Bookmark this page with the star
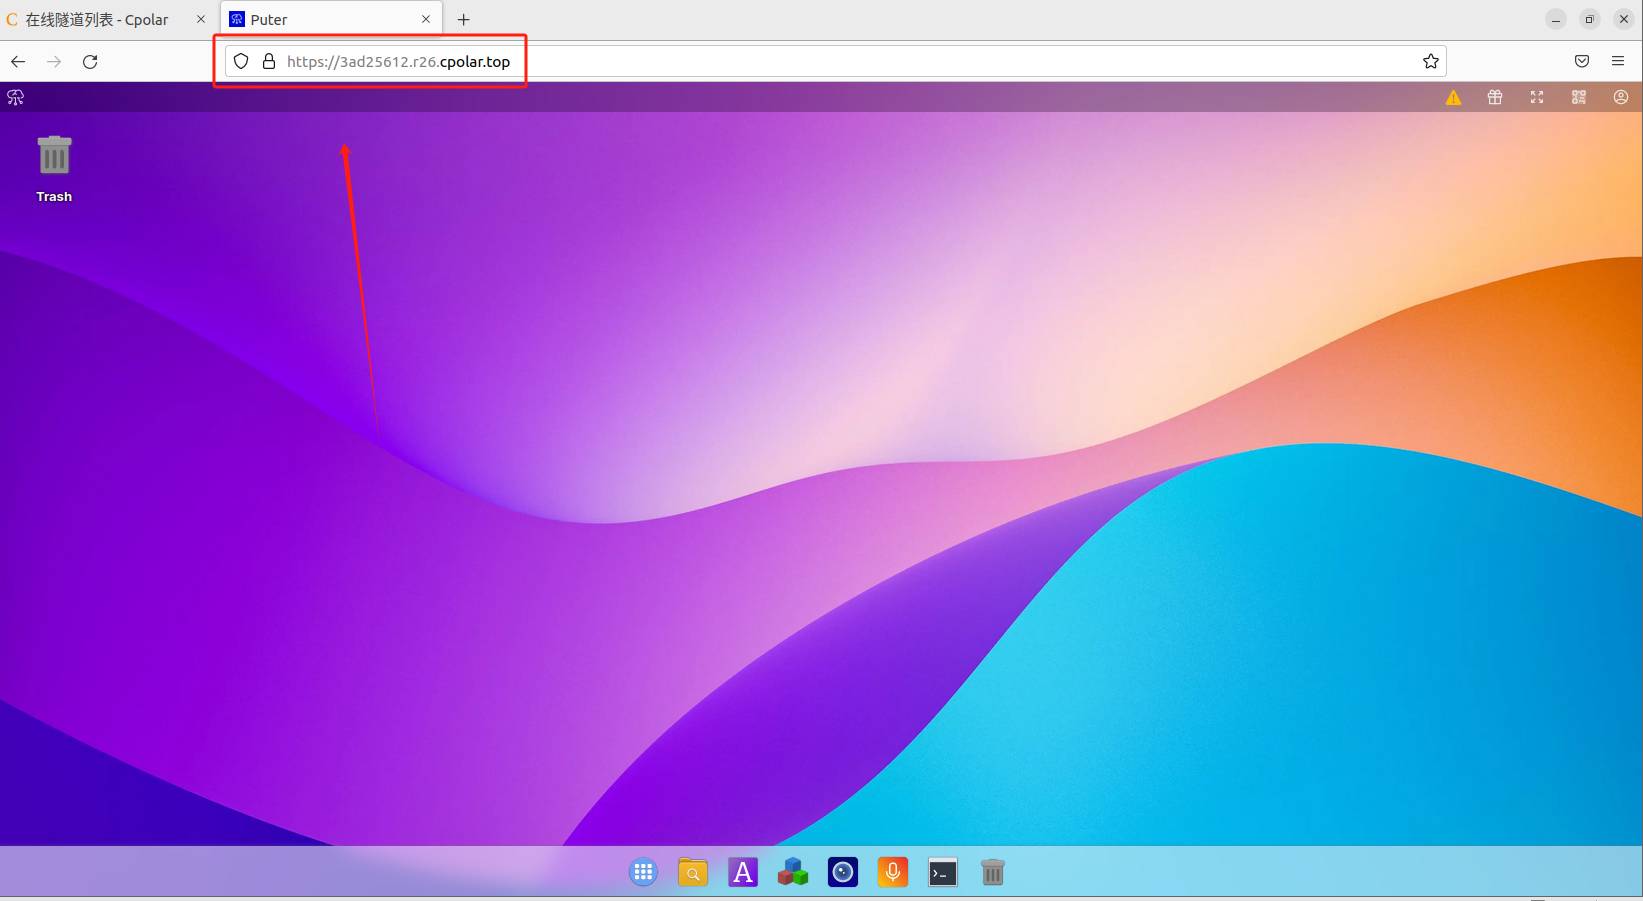 tap(1431, 61)
